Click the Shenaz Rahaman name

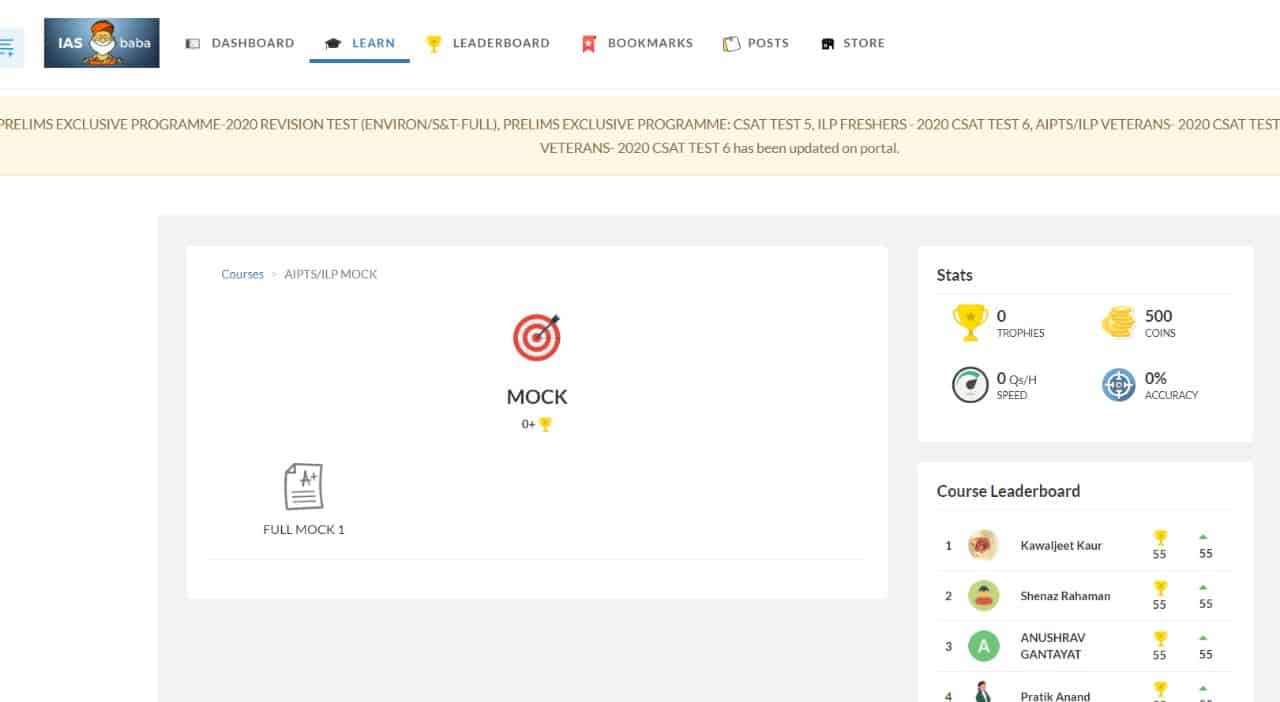coord(1065,596)
